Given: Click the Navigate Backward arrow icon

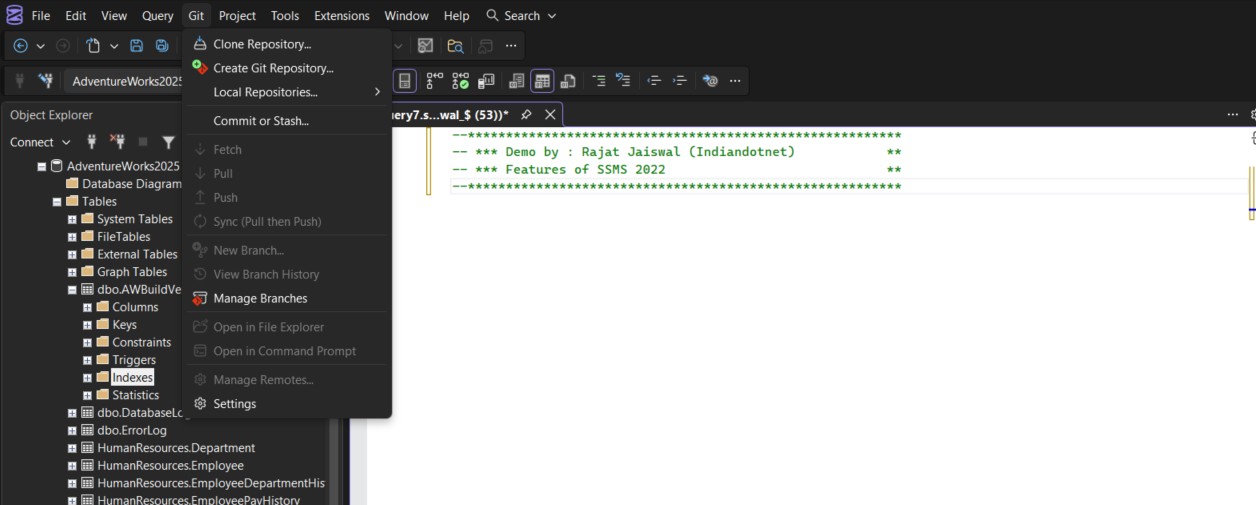Looking at the screenshot, I should click(20, 46).
